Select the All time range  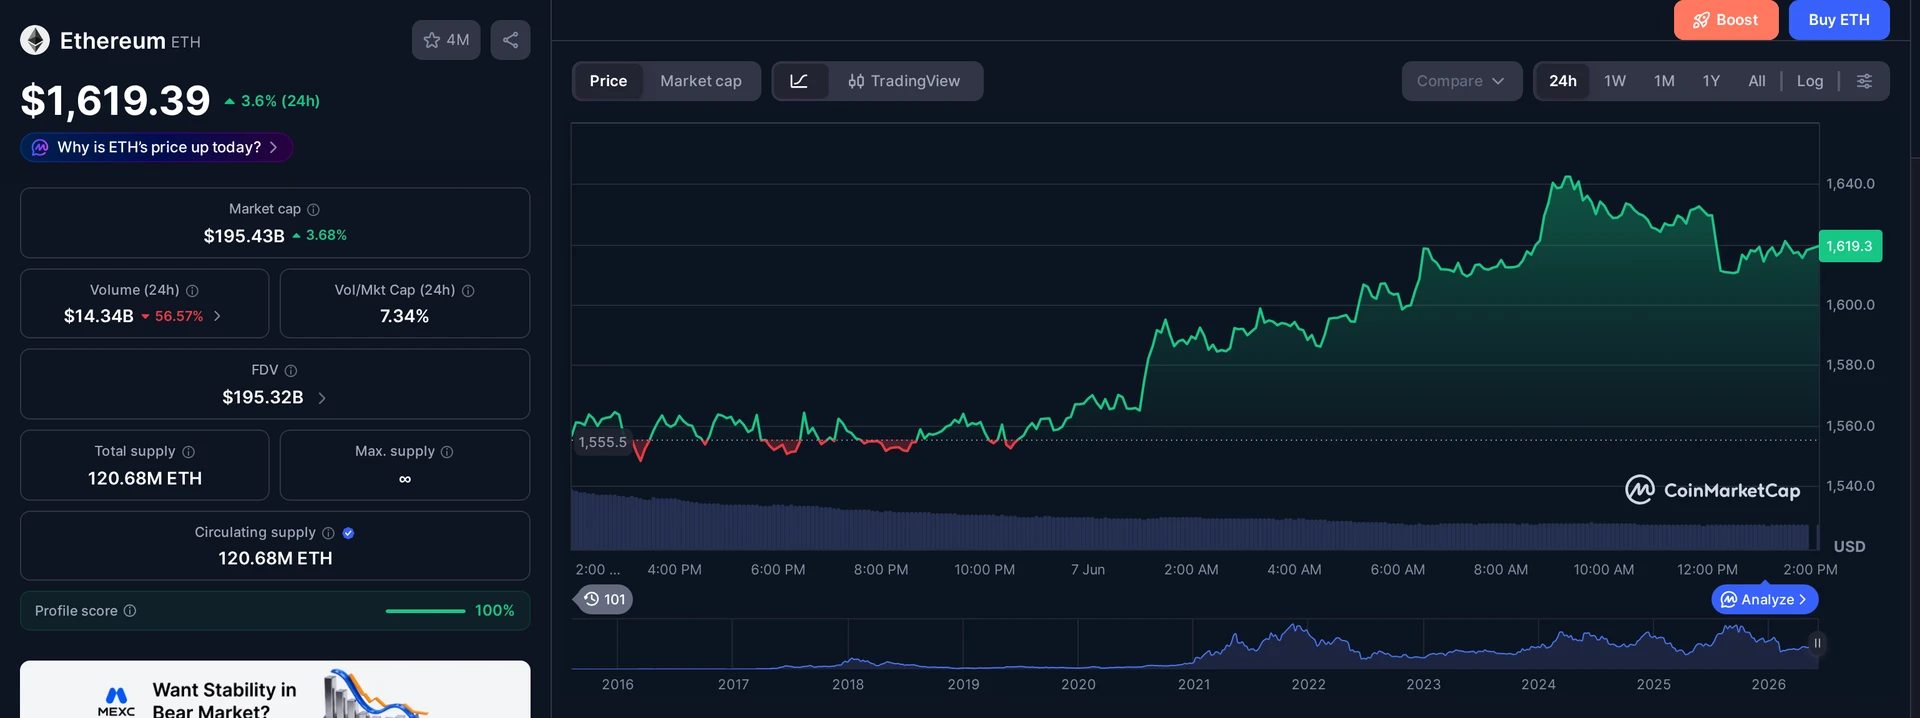(x=1757, y=81)
